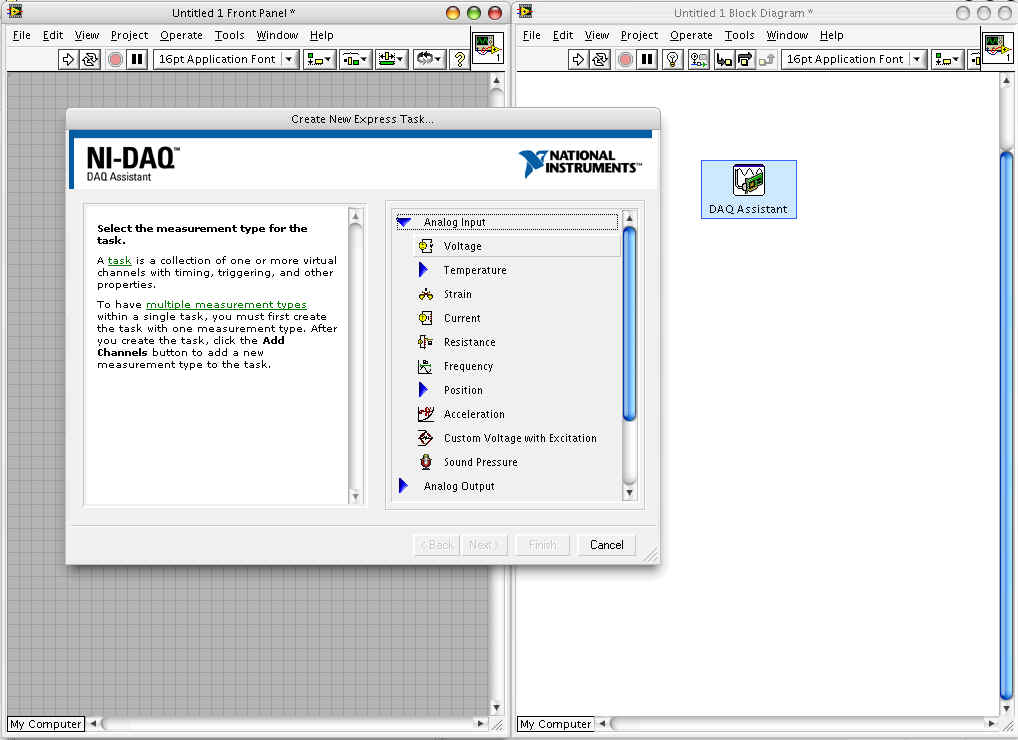The image size is (1018, 740).
Task: Select Current measurement type
Action: point(462,318)
